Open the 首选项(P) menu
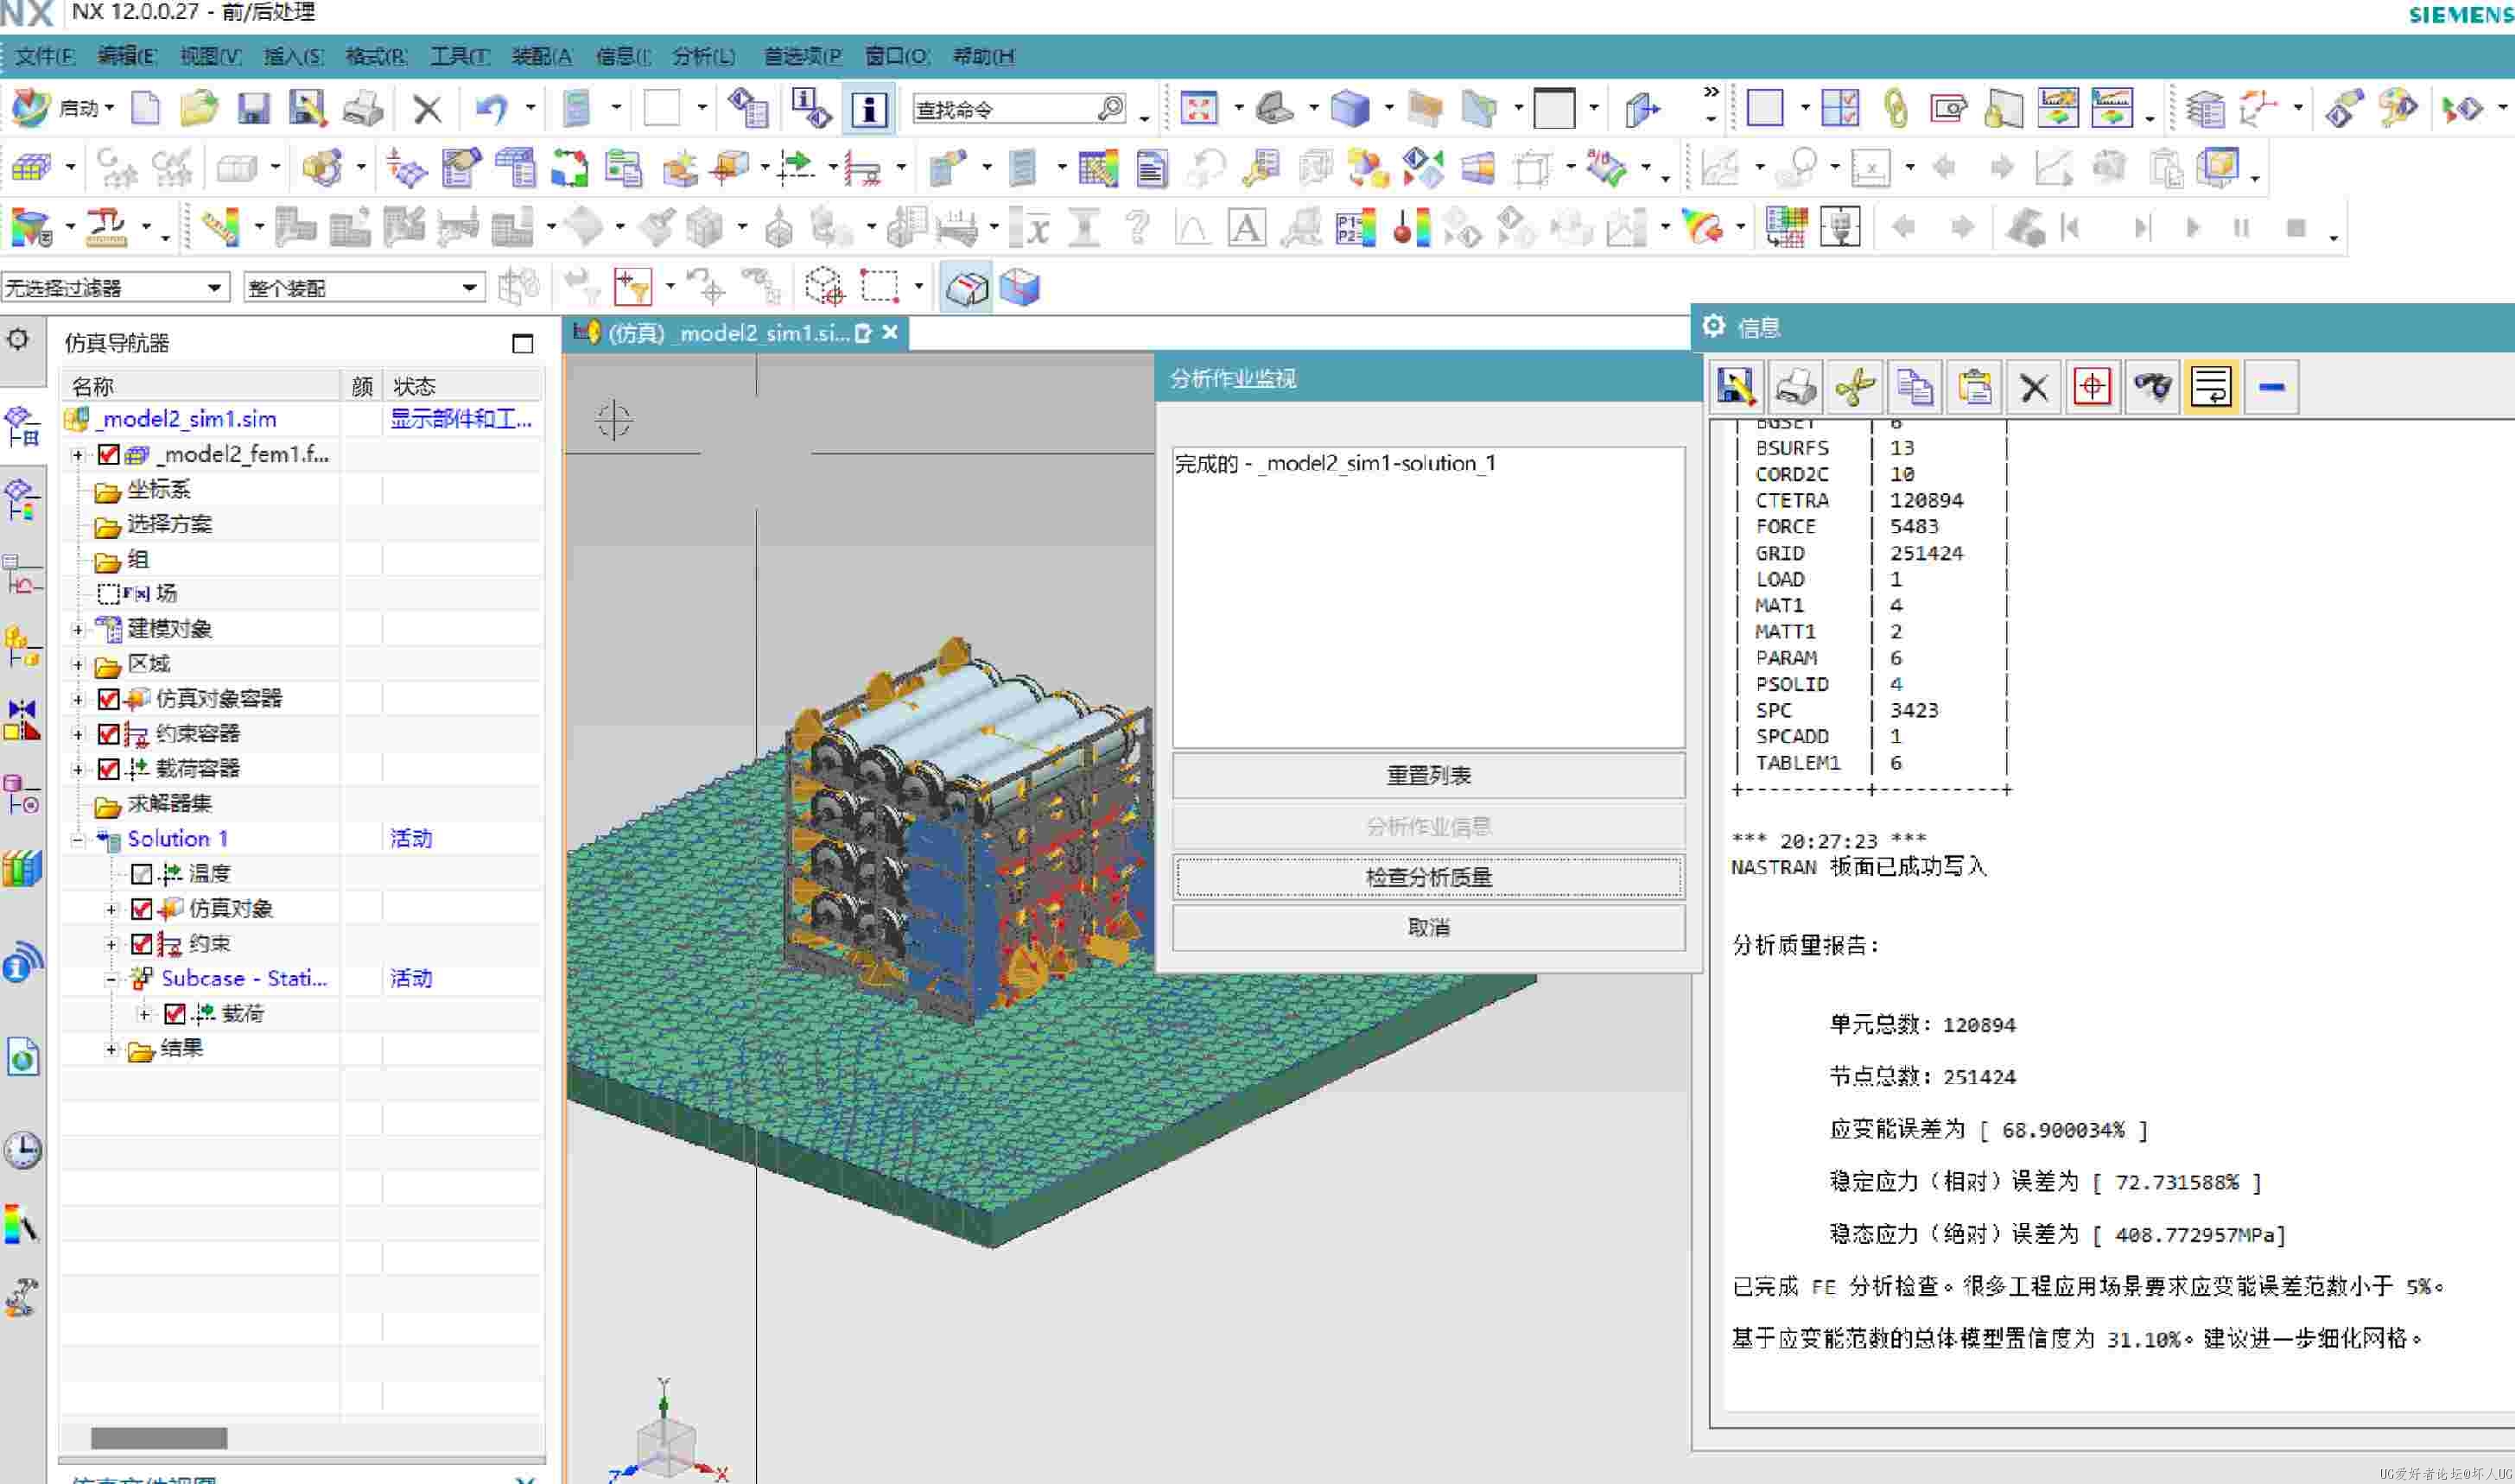2515x1484 pixels. point(803,56)
